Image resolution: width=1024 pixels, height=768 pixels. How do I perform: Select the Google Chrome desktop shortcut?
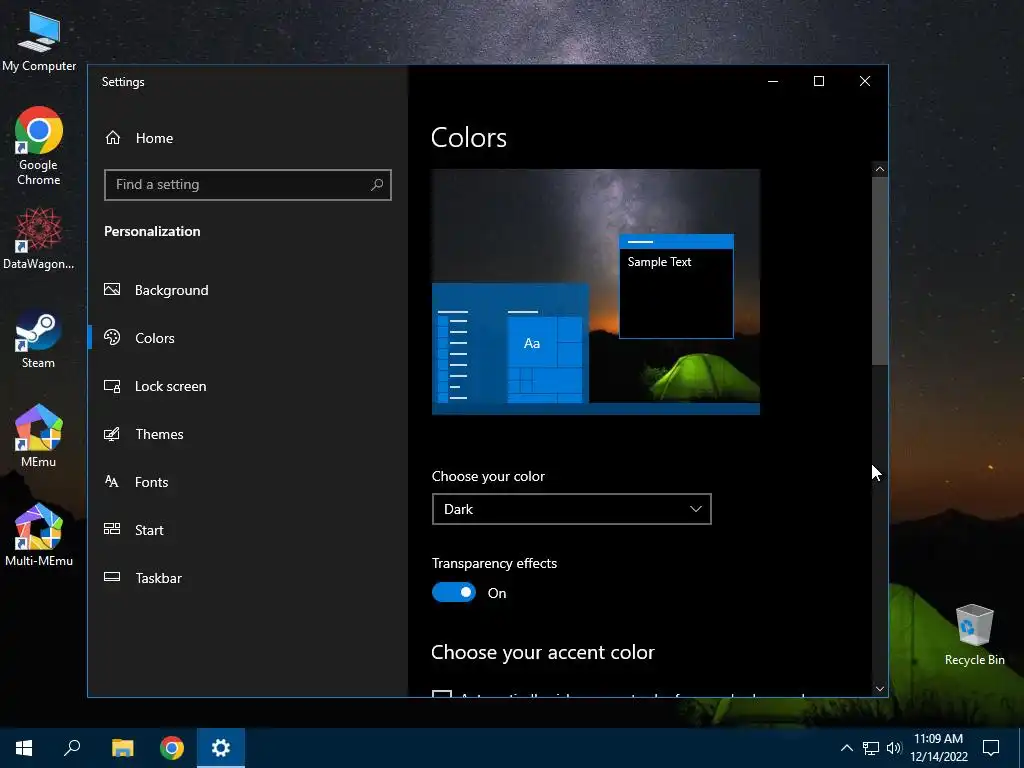coord(39,146)
